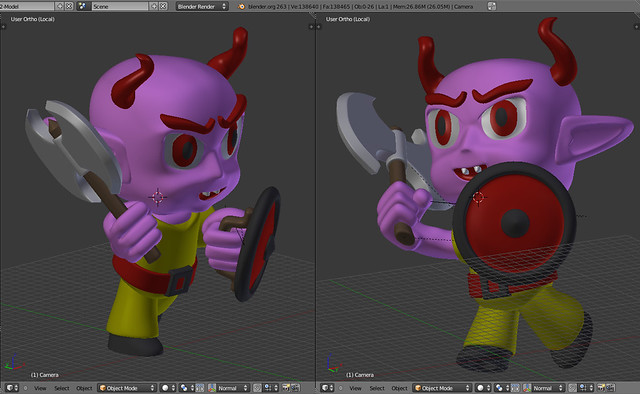Open Blender Render engine dropdown
The image size is (640, 394).
(202, 6)
